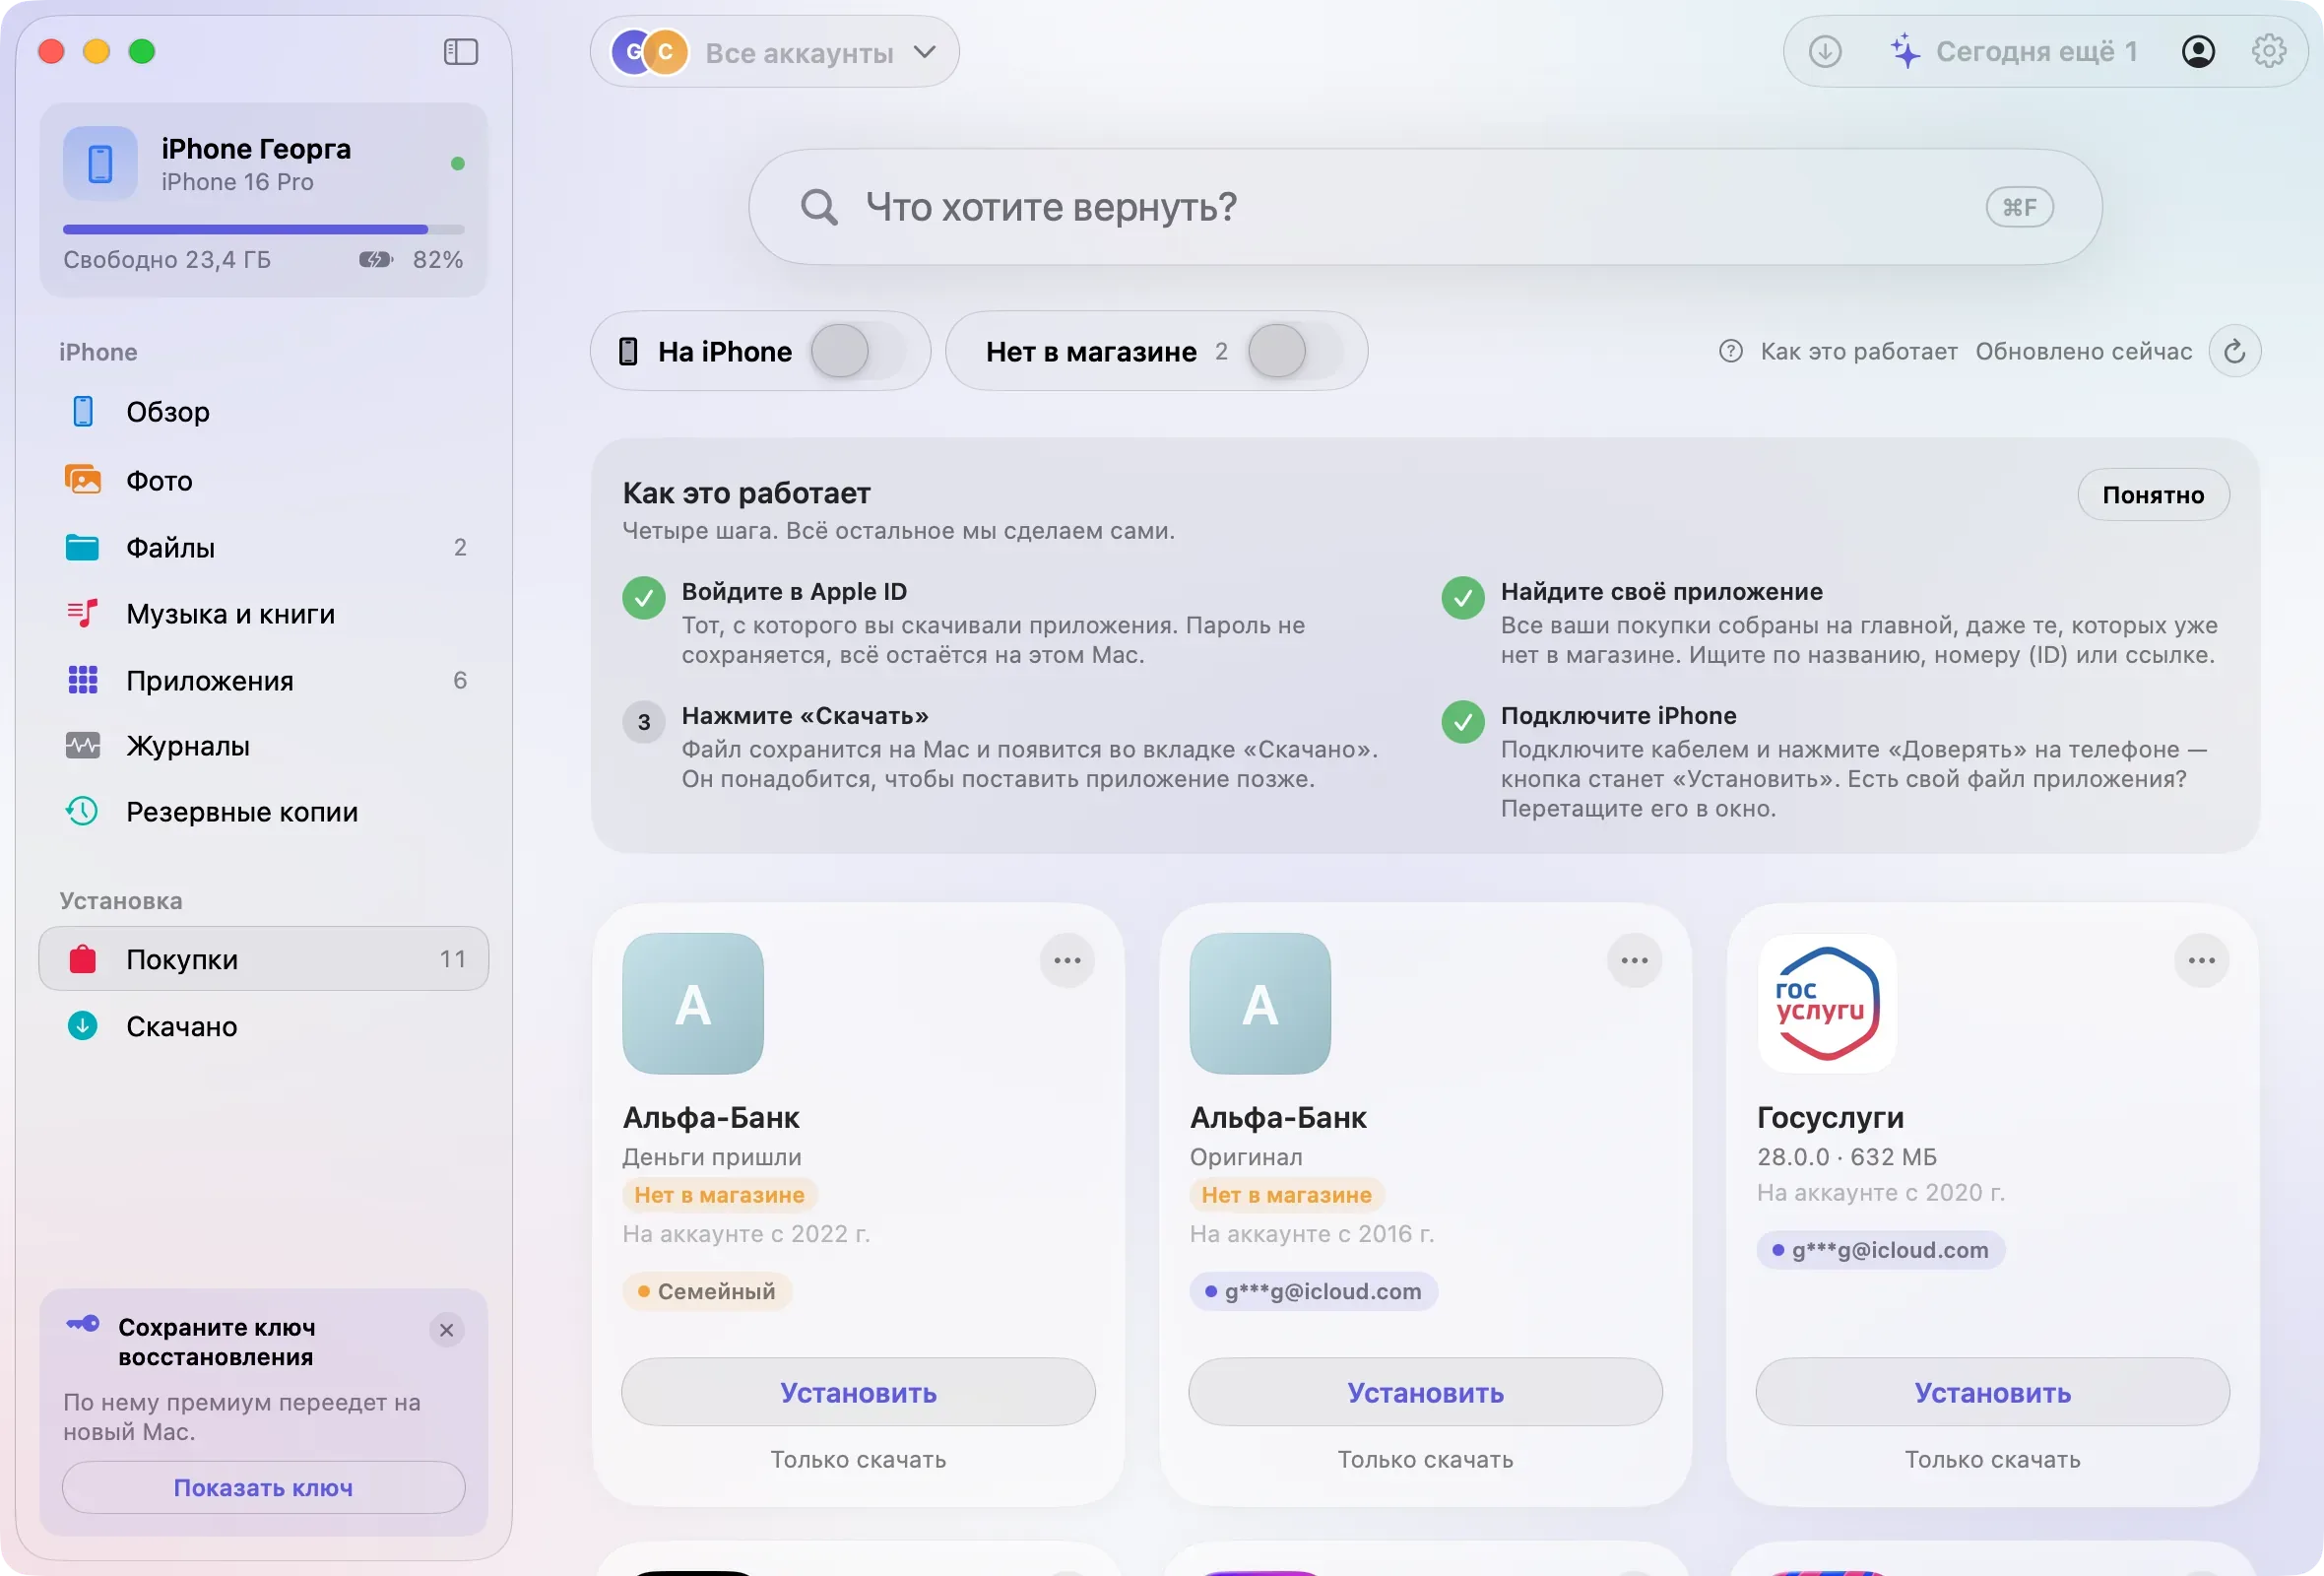Click Только скачать under Альфа-Банк Деньги пришли

pos(858,1459)
